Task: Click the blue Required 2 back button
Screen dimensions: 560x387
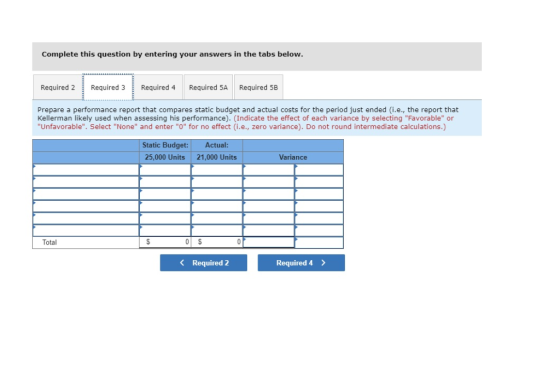Action: tap(204, 263)
